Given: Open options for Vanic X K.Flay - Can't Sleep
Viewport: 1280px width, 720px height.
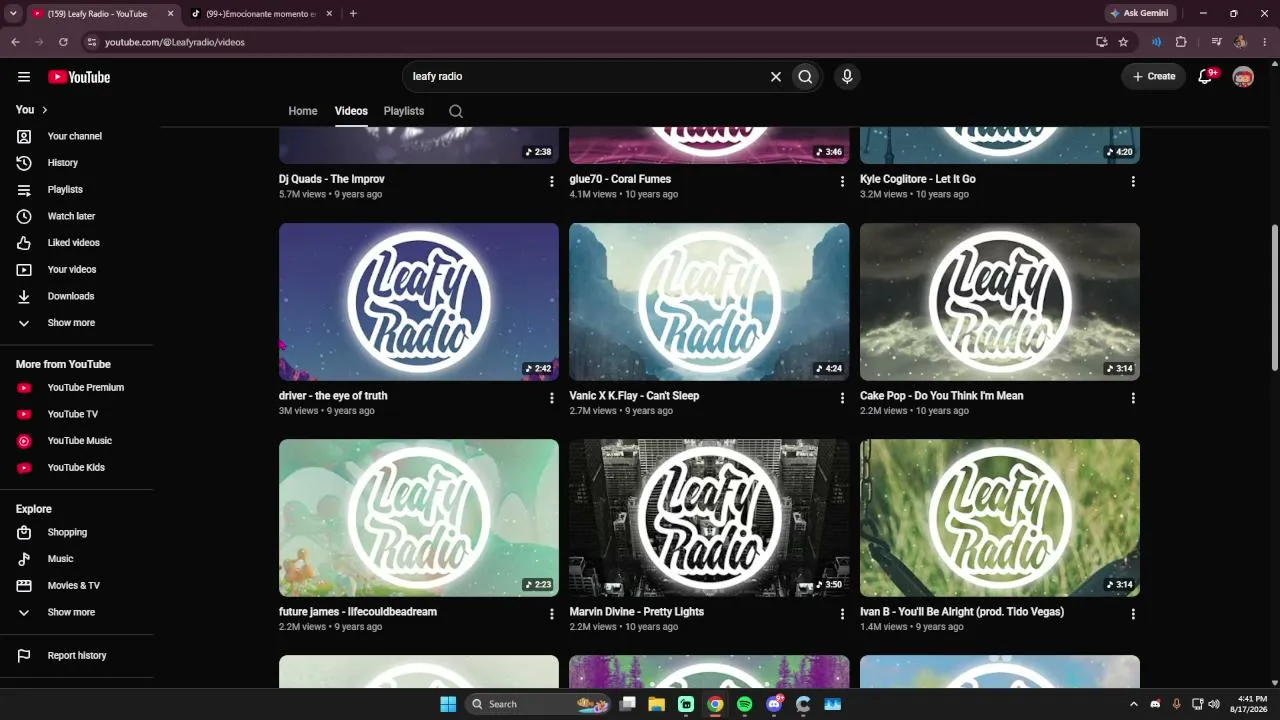Looking at the screenshot, I should tap(842, 398).
